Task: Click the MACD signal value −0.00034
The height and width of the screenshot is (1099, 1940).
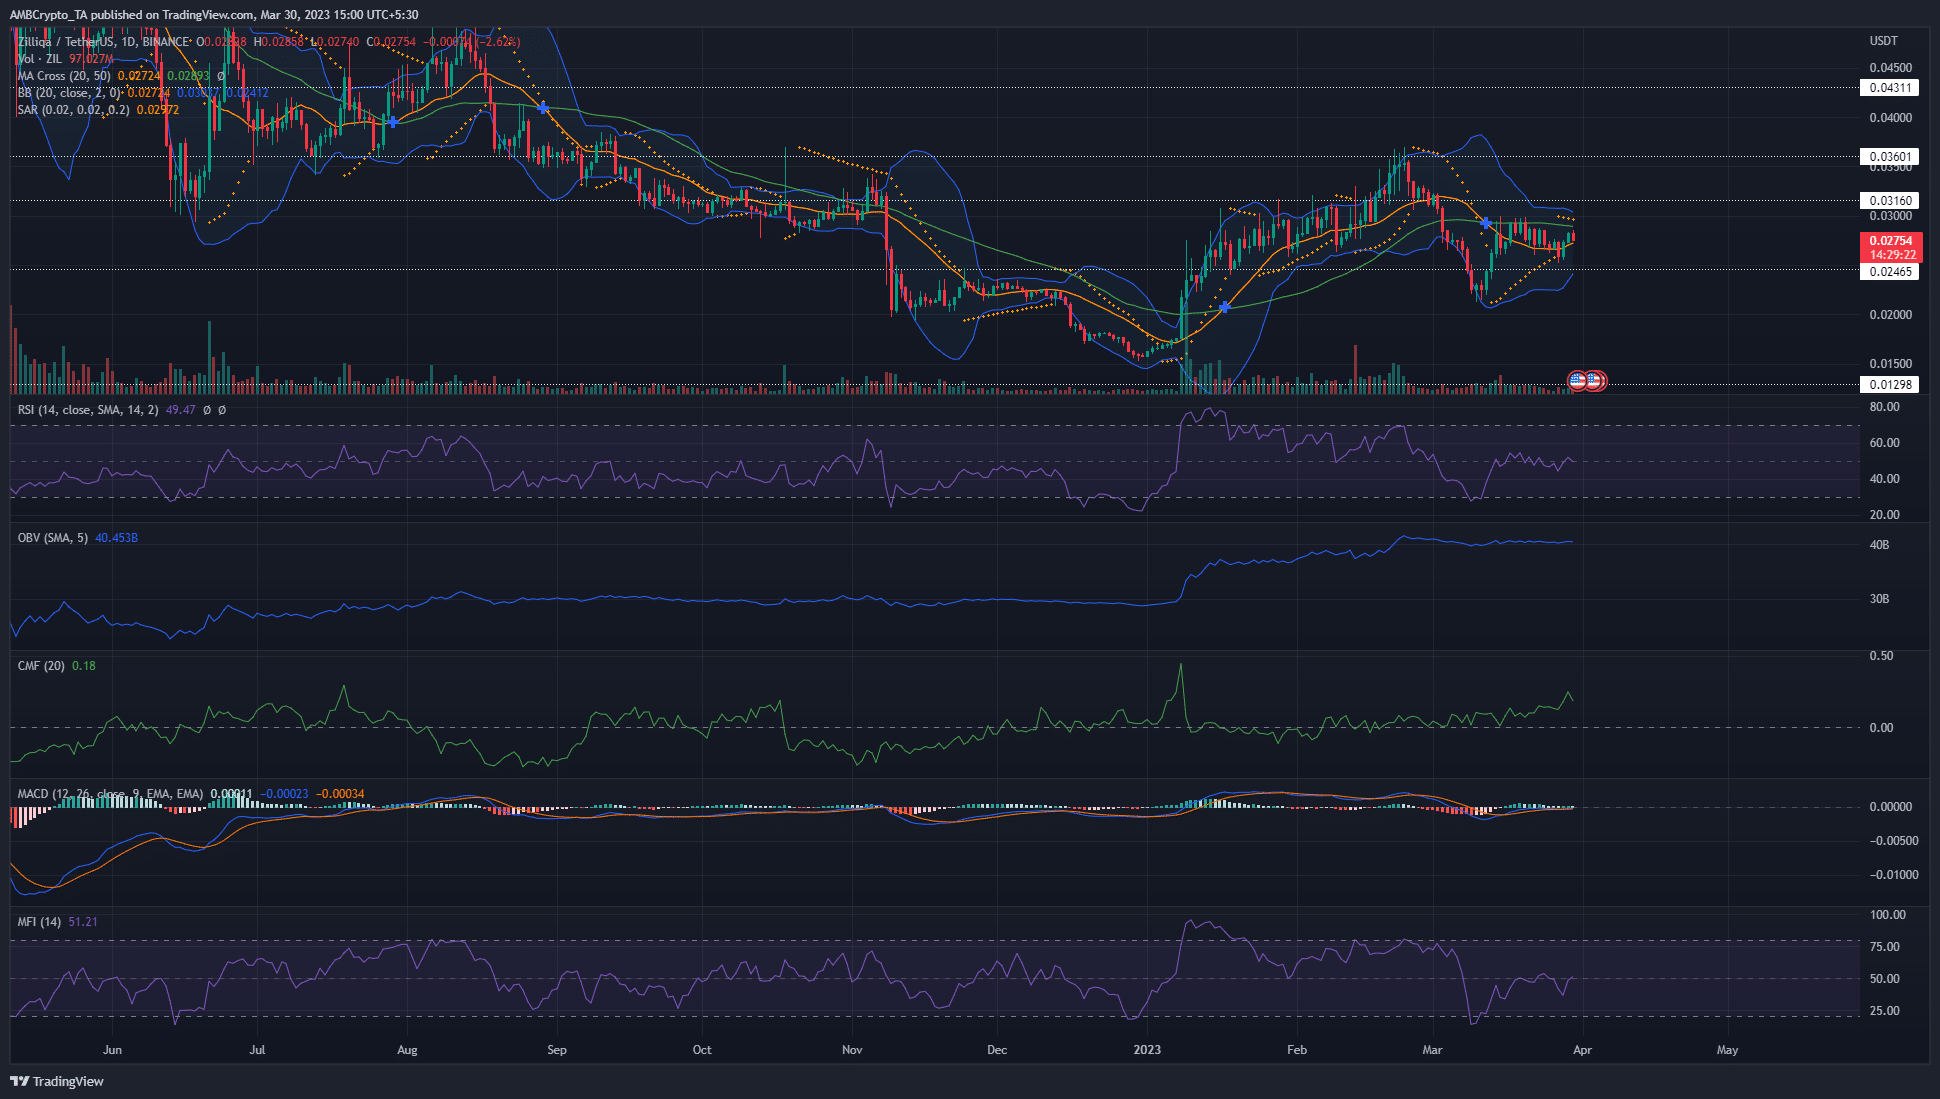Action: (x=340, y=794)
